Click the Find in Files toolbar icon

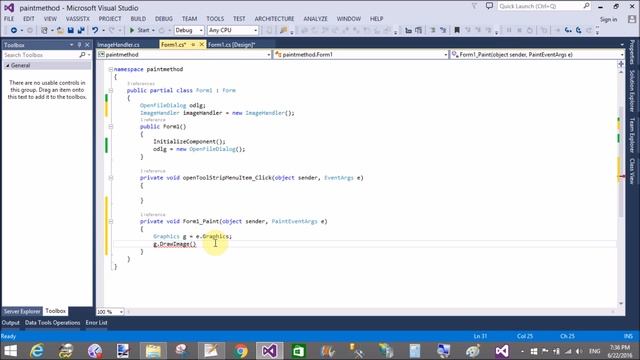(x=283, y=30)
